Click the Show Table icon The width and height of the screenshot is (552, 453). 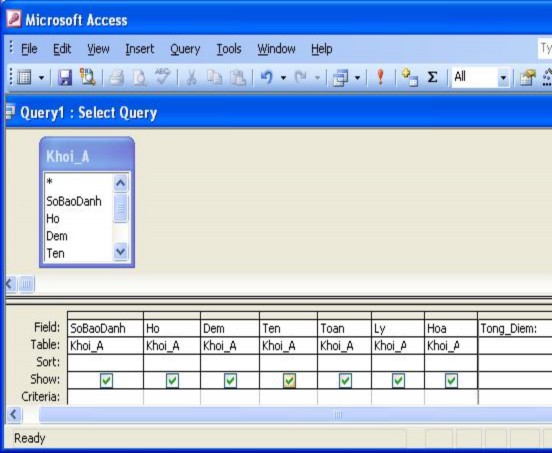(x=410, y=77)
